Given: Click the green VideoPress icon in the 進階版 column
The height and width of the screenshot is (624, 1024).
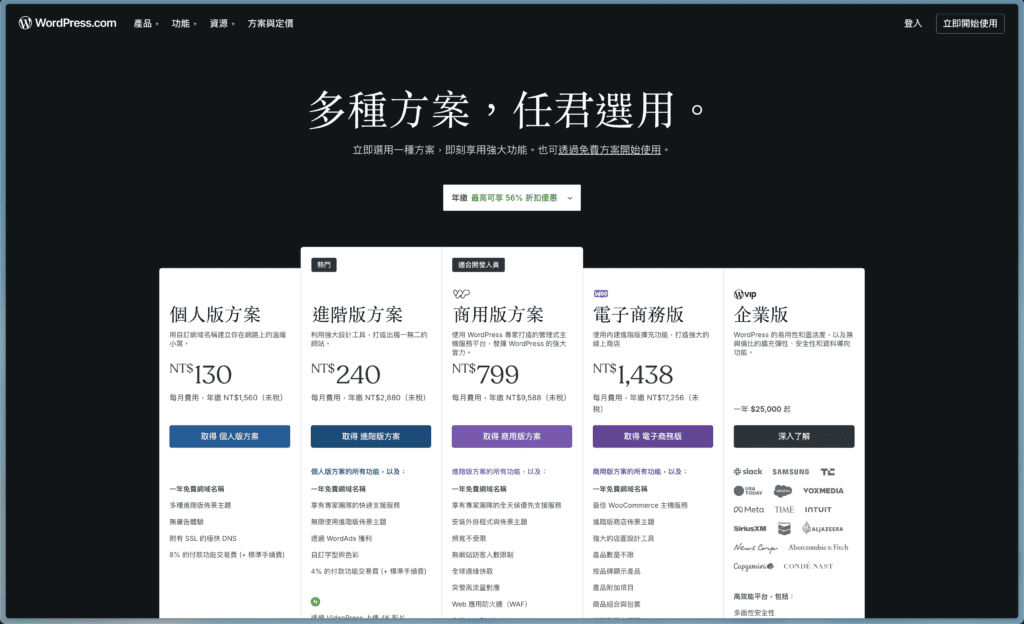Looking at the screenshot, I should click(315, 604).
